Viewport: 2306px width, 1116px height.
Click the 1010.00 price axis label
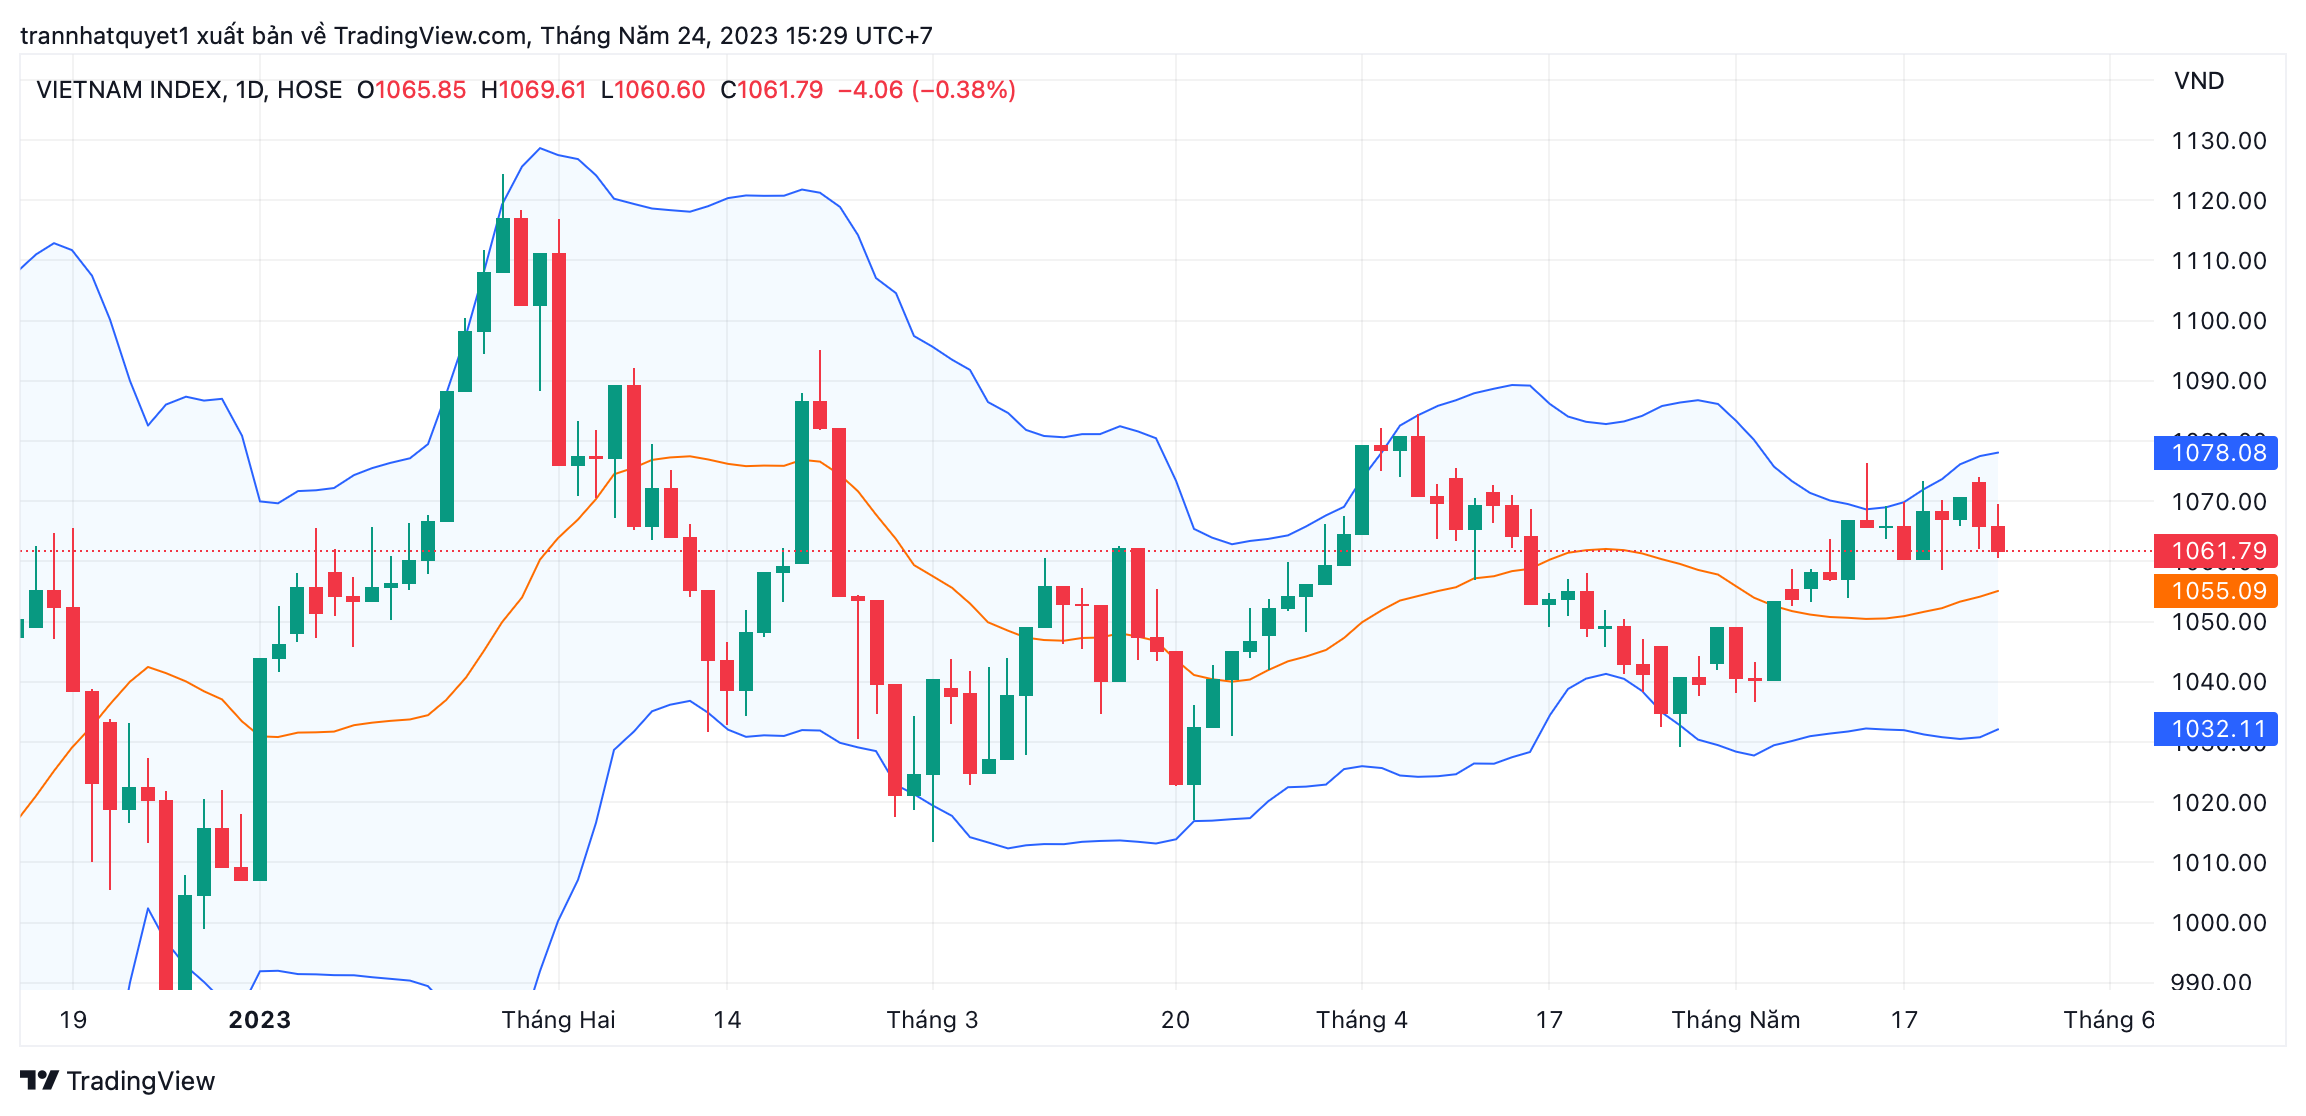point(2219,863)
